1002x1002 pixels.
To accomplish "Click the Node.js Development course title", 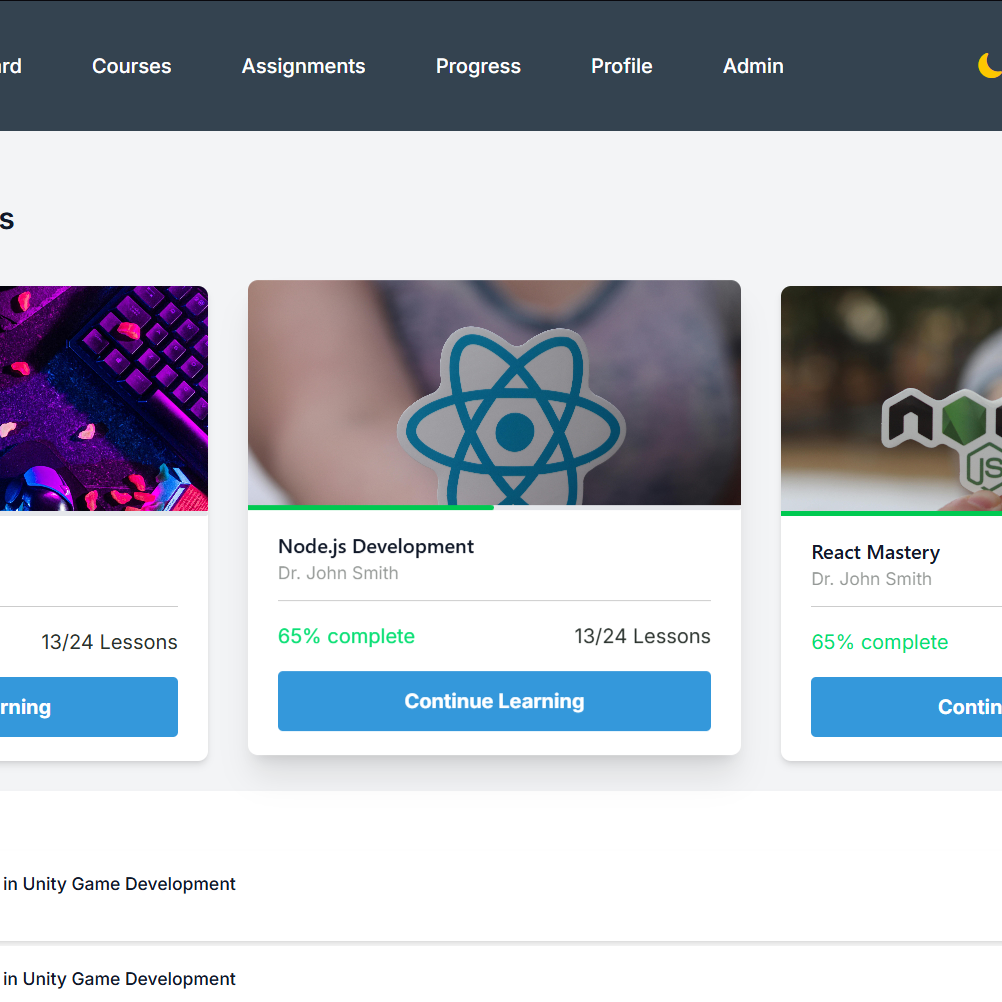I will [376, 546].
